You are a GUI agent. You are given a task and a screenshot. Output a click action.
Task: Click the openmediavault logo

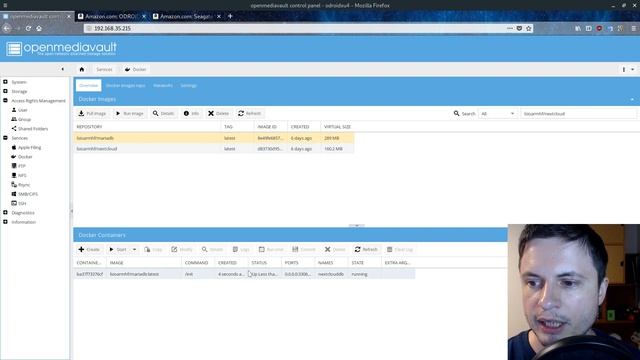click(62, 49)
